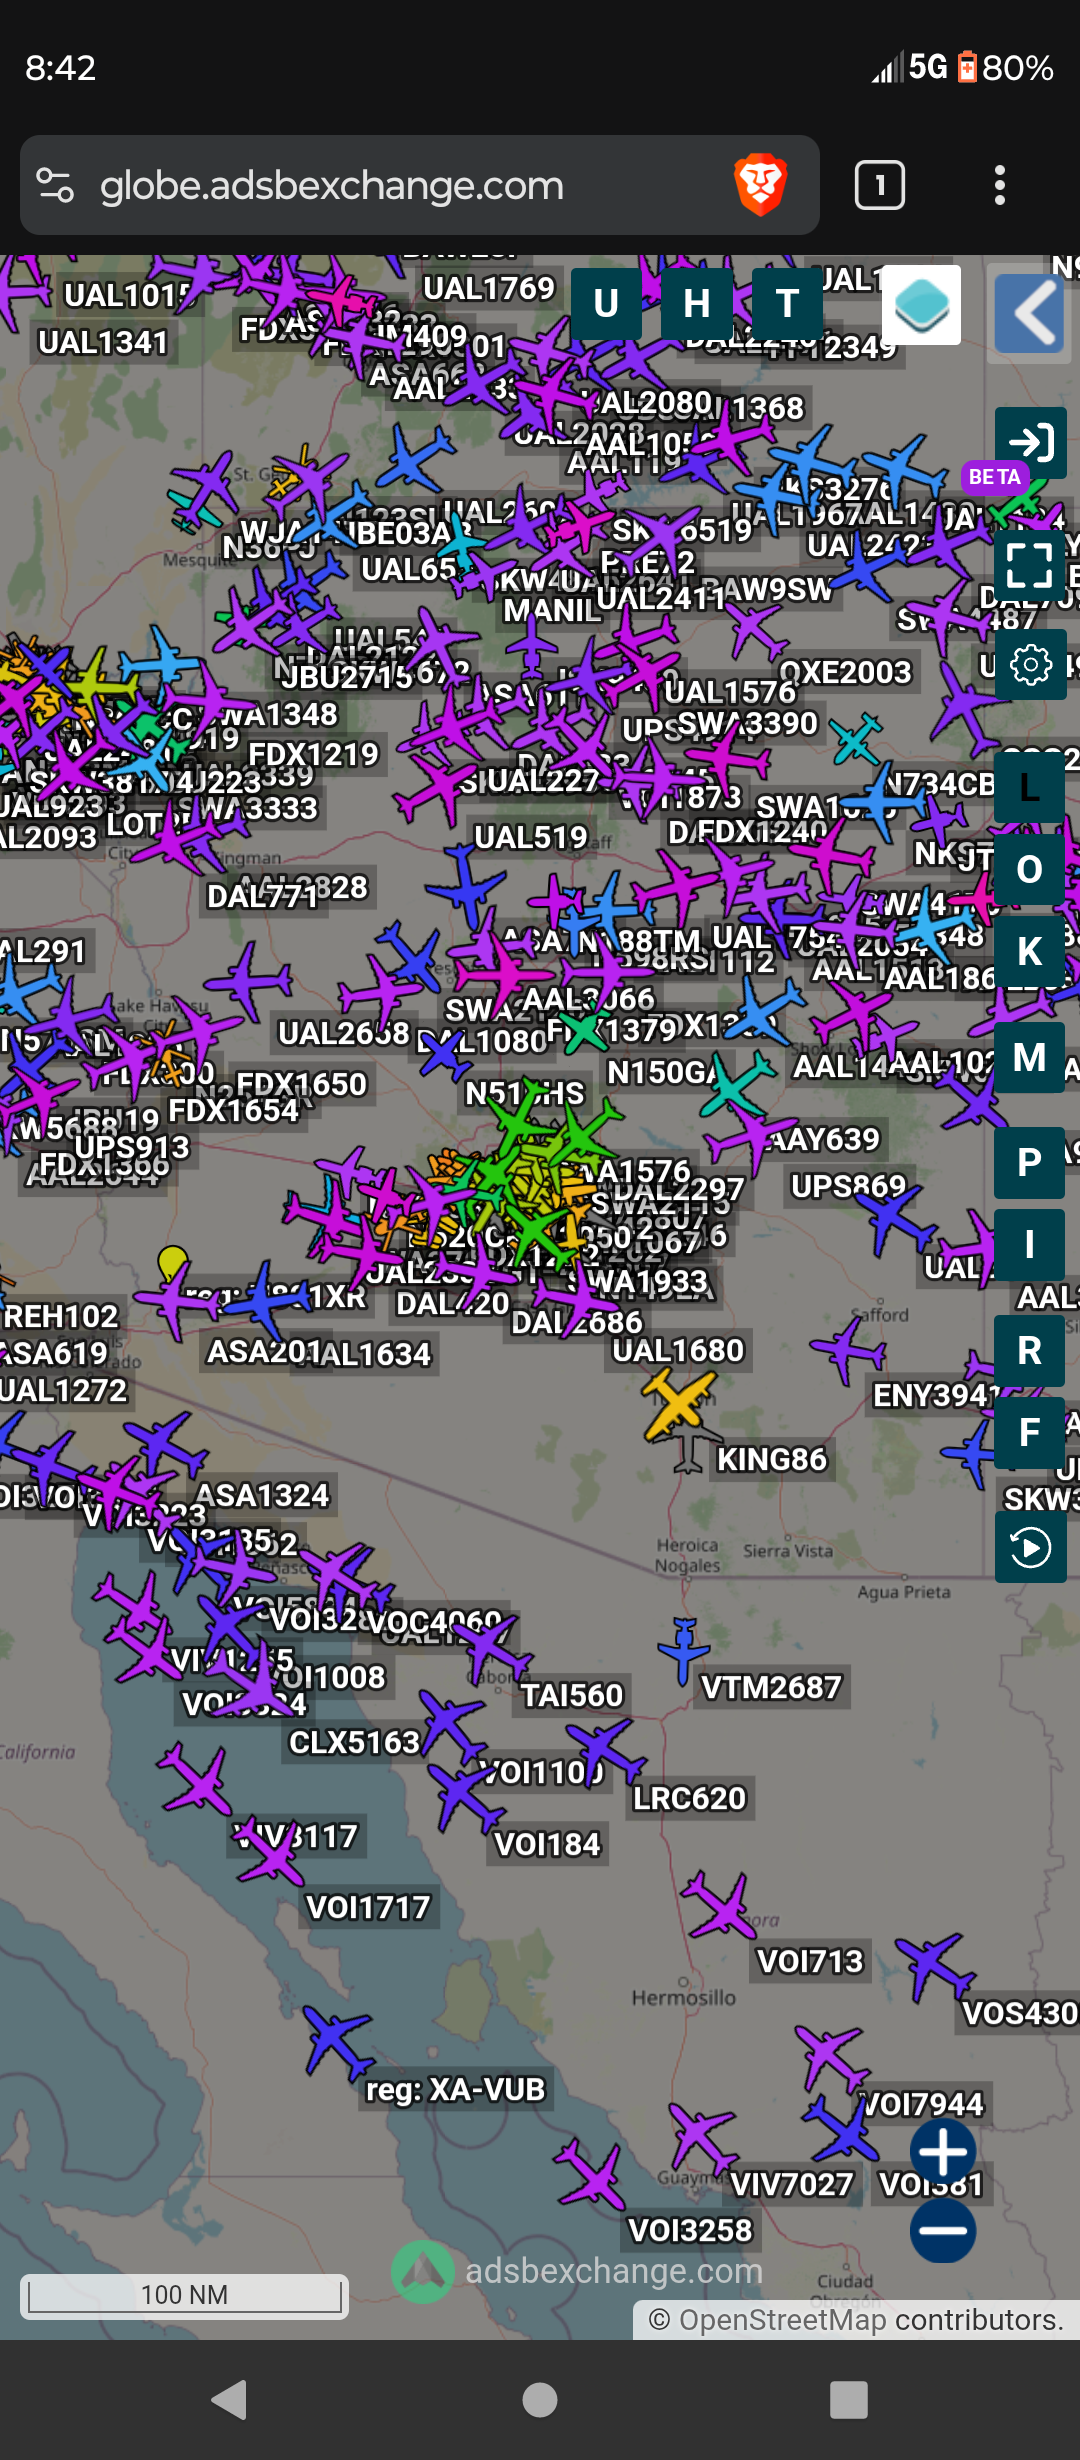Viewport: 1080px width, 2460px height.
Task: Tap the CLX5163 flight label
Action: click(355, 1742)
